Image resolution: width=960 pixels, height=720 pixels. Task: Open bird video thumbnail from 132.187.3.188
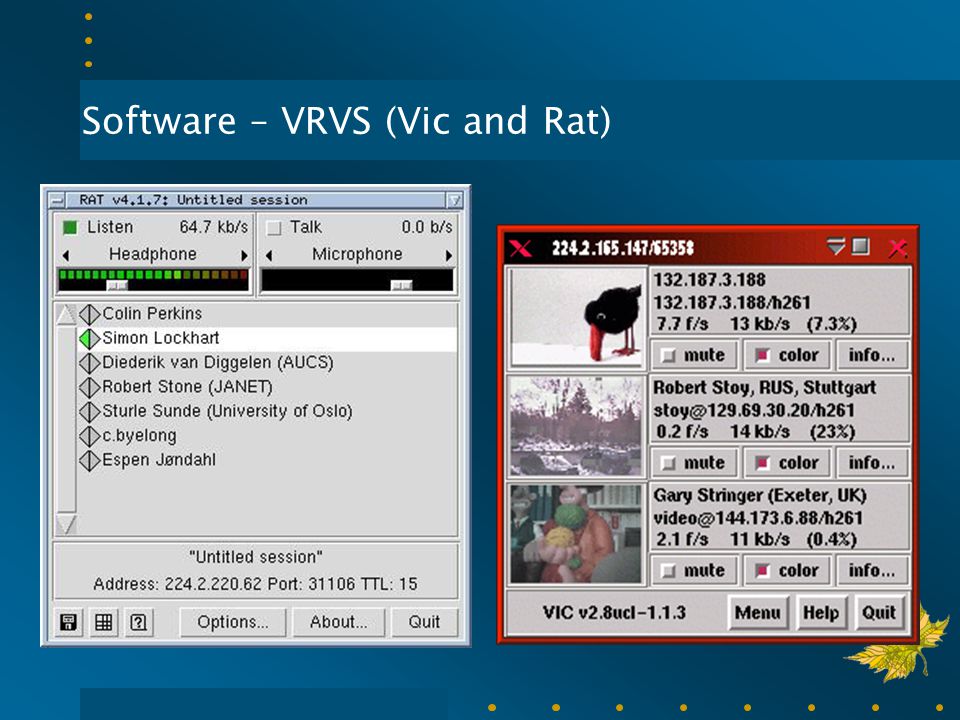(x=577, y=317)
